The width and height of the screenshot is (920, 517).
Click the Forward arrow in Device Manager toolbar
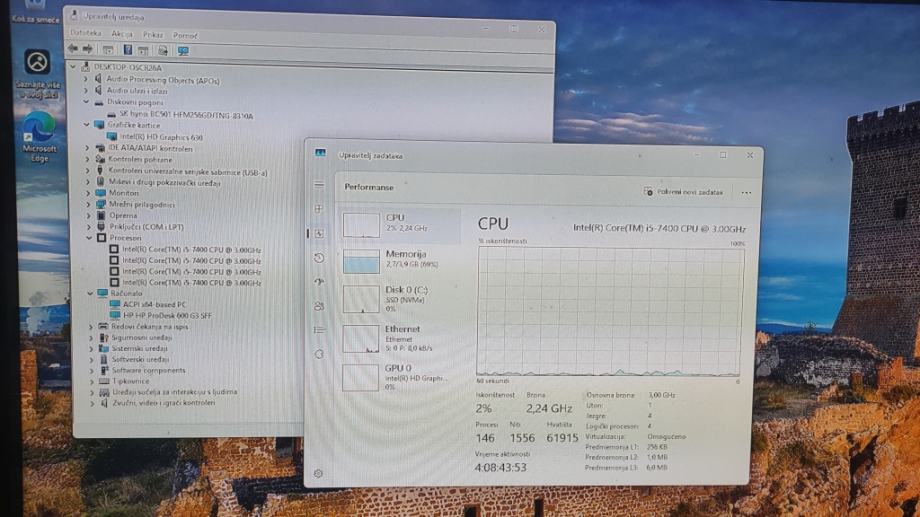coord(87,49)
